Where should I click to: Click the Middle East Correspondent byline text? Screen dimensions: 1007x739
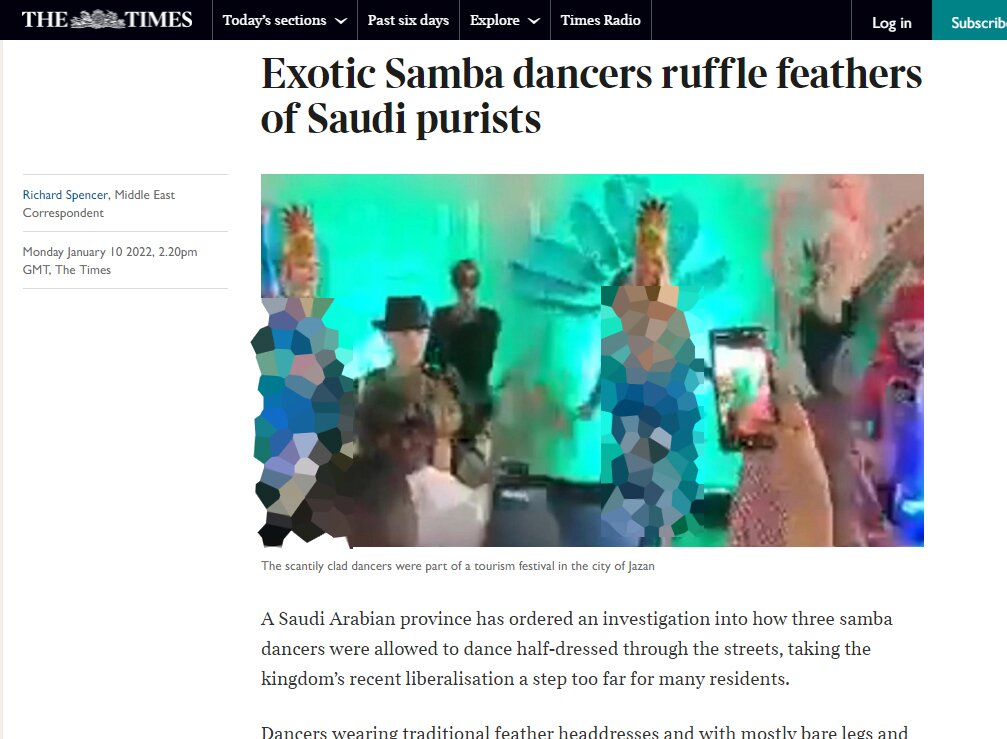[x=99, y=204]
